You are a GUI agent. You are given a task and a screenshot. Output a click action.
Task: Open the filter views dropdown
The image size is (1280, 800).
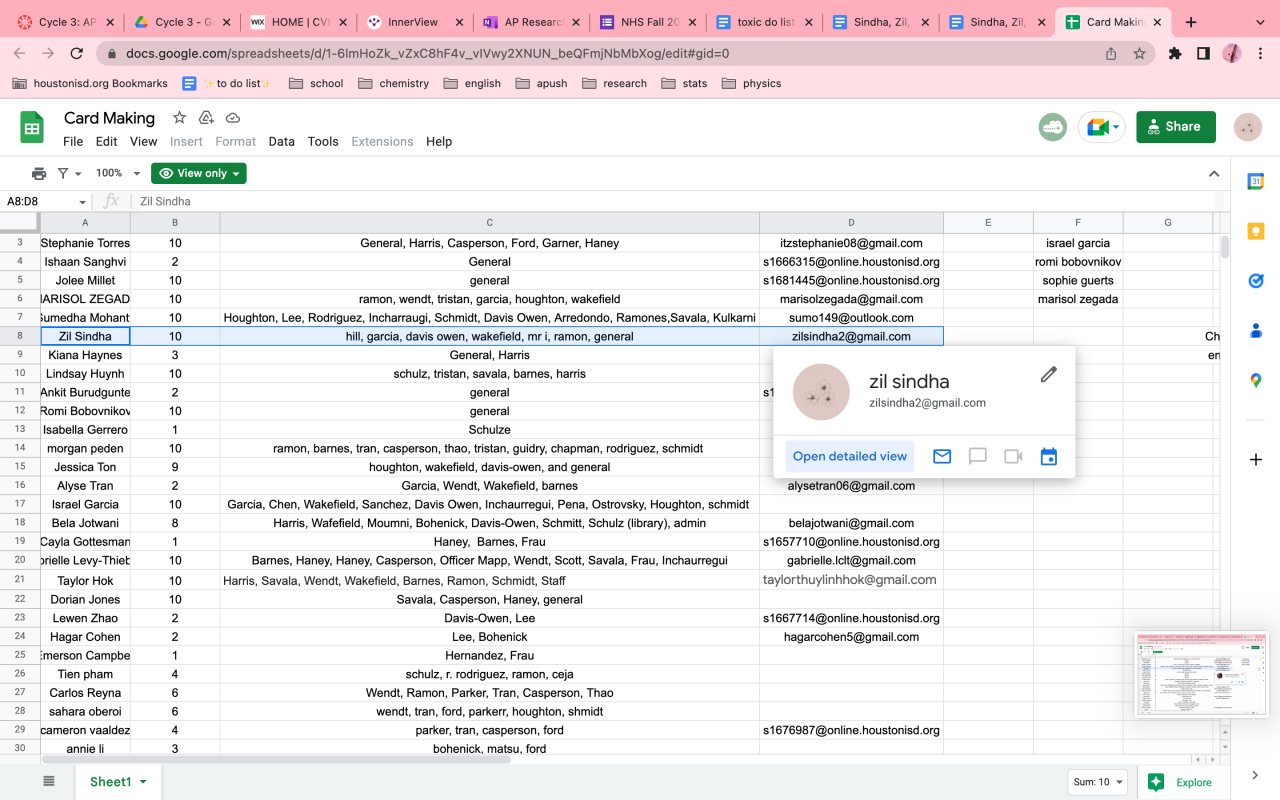click(69, 173)
